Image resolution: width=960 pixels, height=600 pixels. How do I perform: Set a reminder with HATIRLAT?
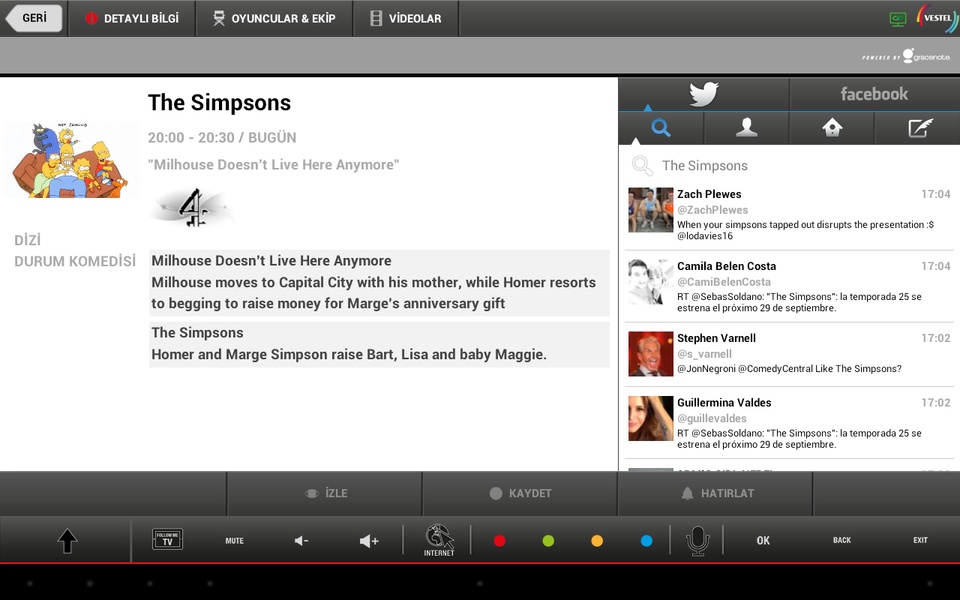point(716,493)
